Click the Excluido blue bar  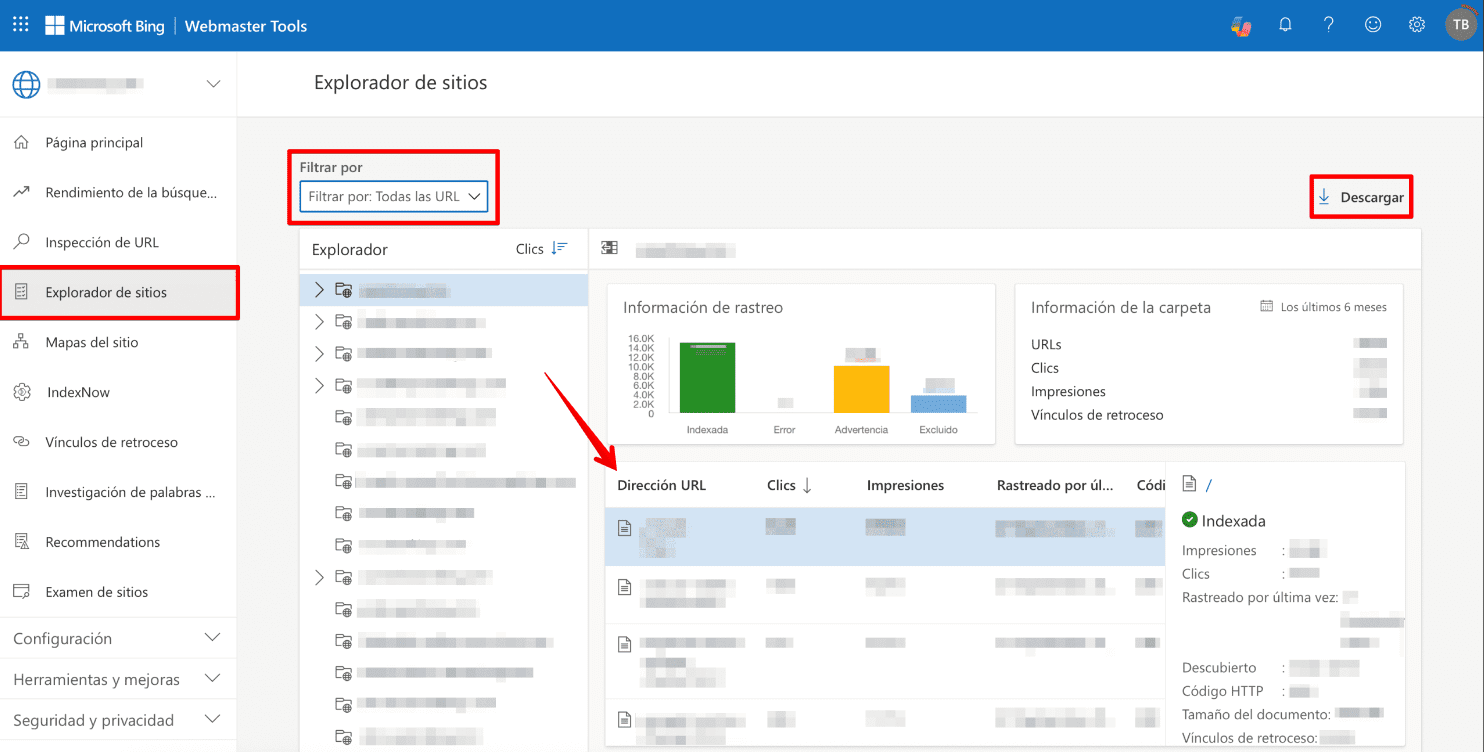pos(938,404)
